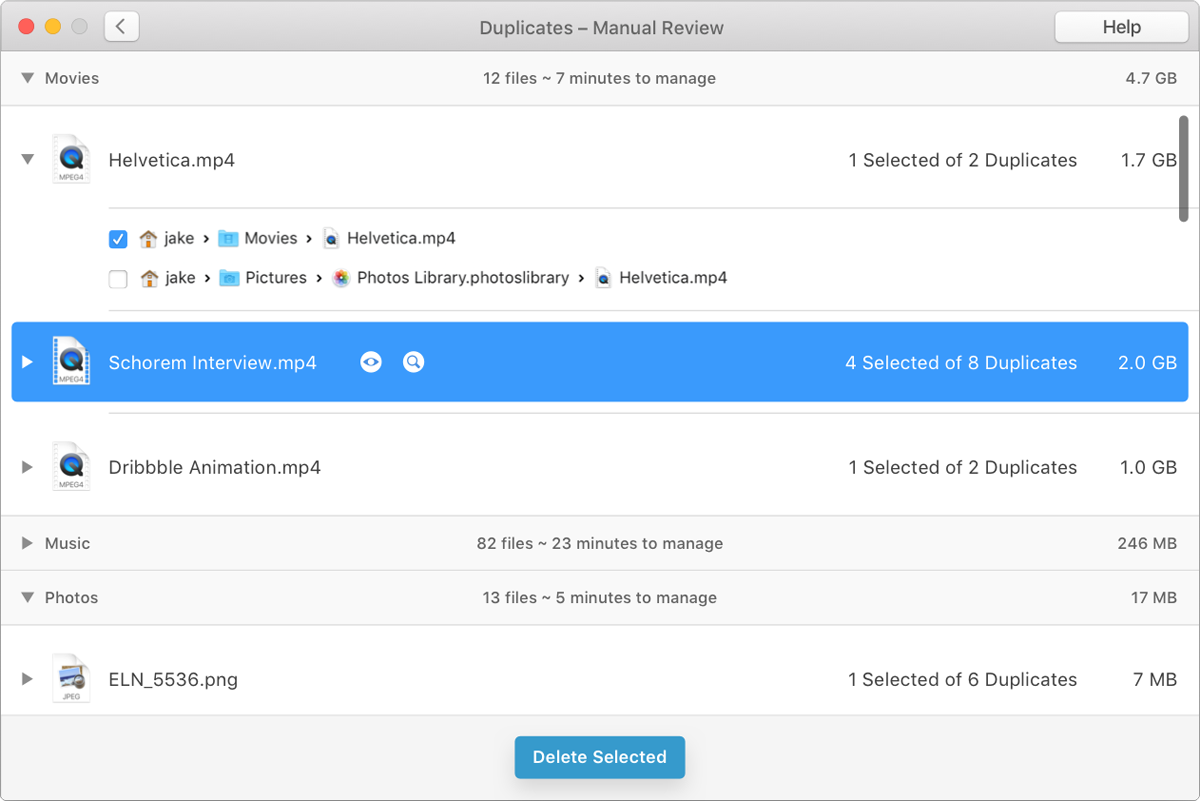Click the home icon in Movies path

coord(149,238)
